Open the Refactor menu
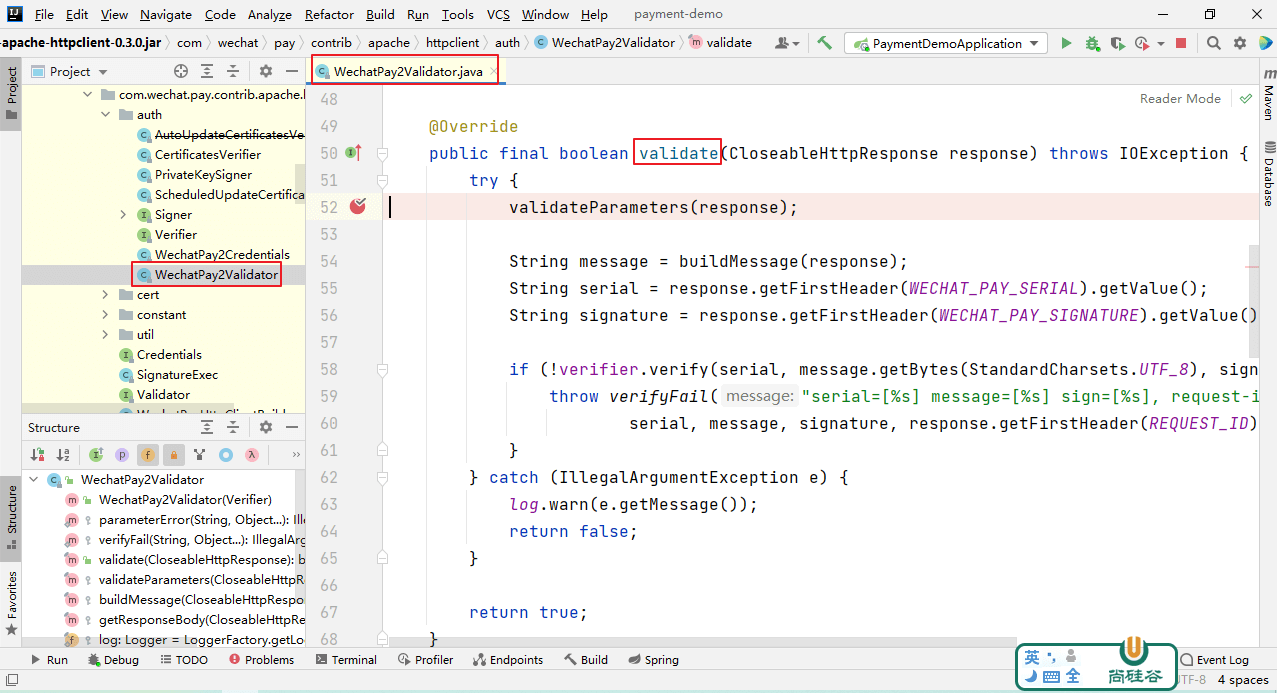1277x693 pixels. (x=329, y=14)
